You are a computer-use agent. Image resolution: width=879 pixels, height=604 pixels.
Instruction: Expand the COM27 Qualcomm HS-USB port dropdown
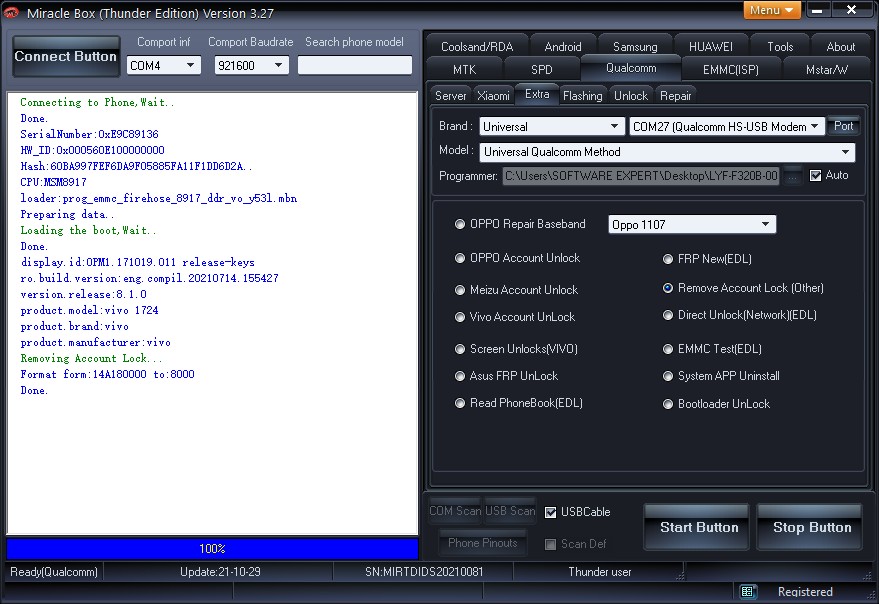click(727, 126)
